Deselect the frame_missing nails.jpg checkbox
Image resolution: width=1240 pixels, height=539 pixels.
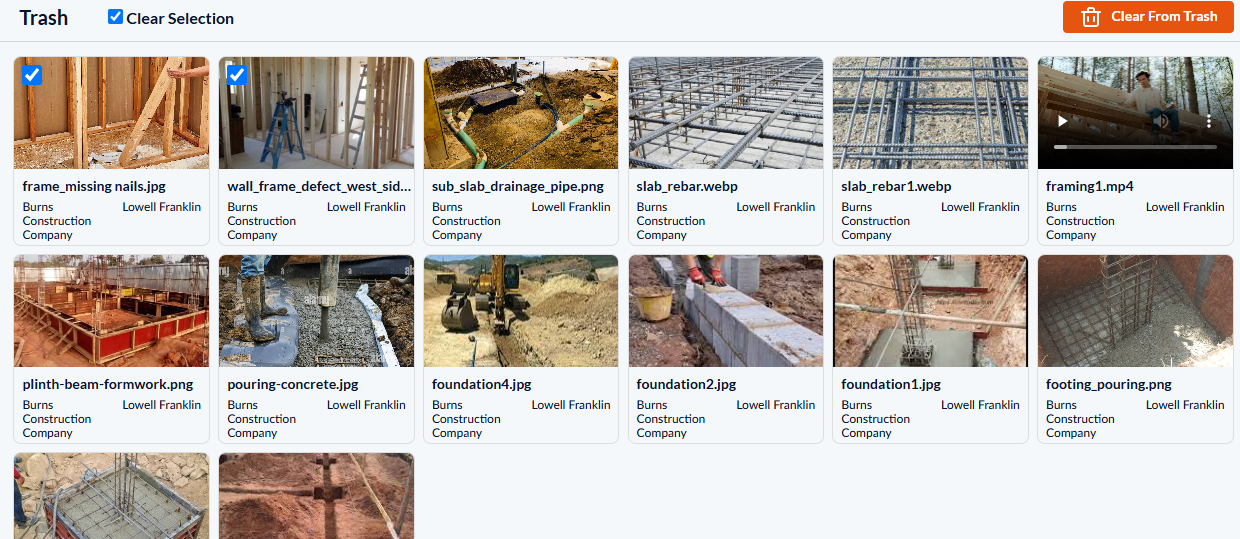tap(32, 75)
